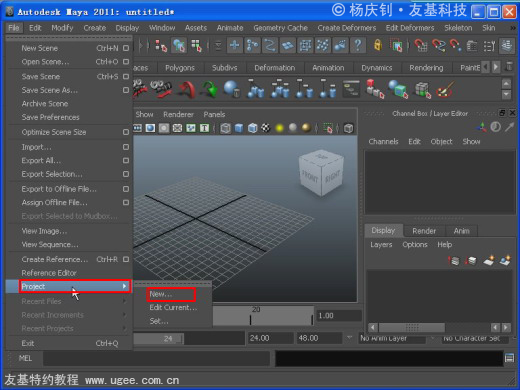Image resolution: width=520 pixels, height=390 pixels.
Task: Click the red curved arrow shelf icon
Action: [x=187, y=90]
